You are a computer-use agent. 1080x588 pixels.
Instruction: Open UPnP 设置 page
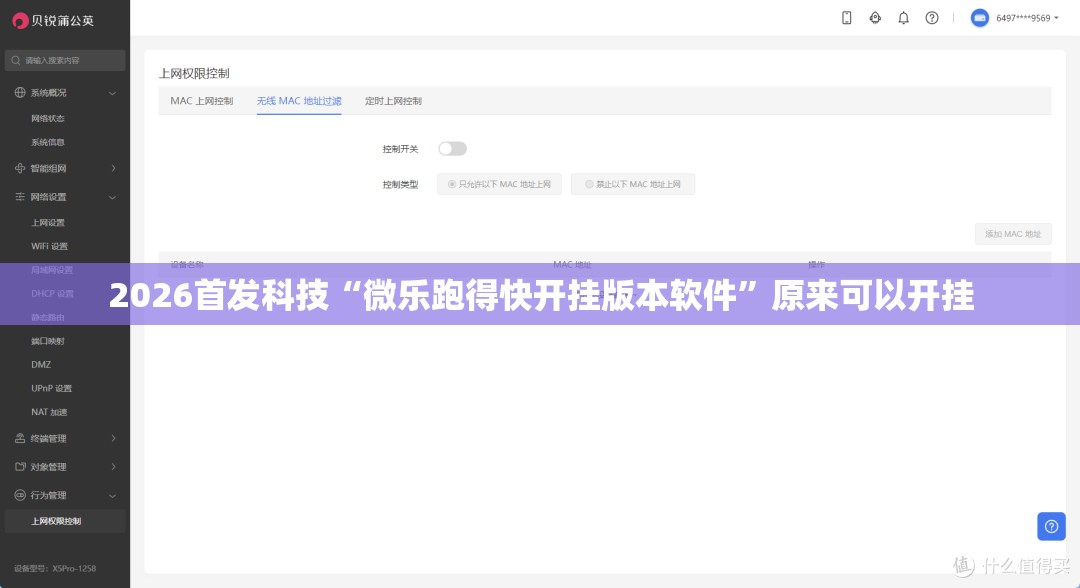[51, 388]
